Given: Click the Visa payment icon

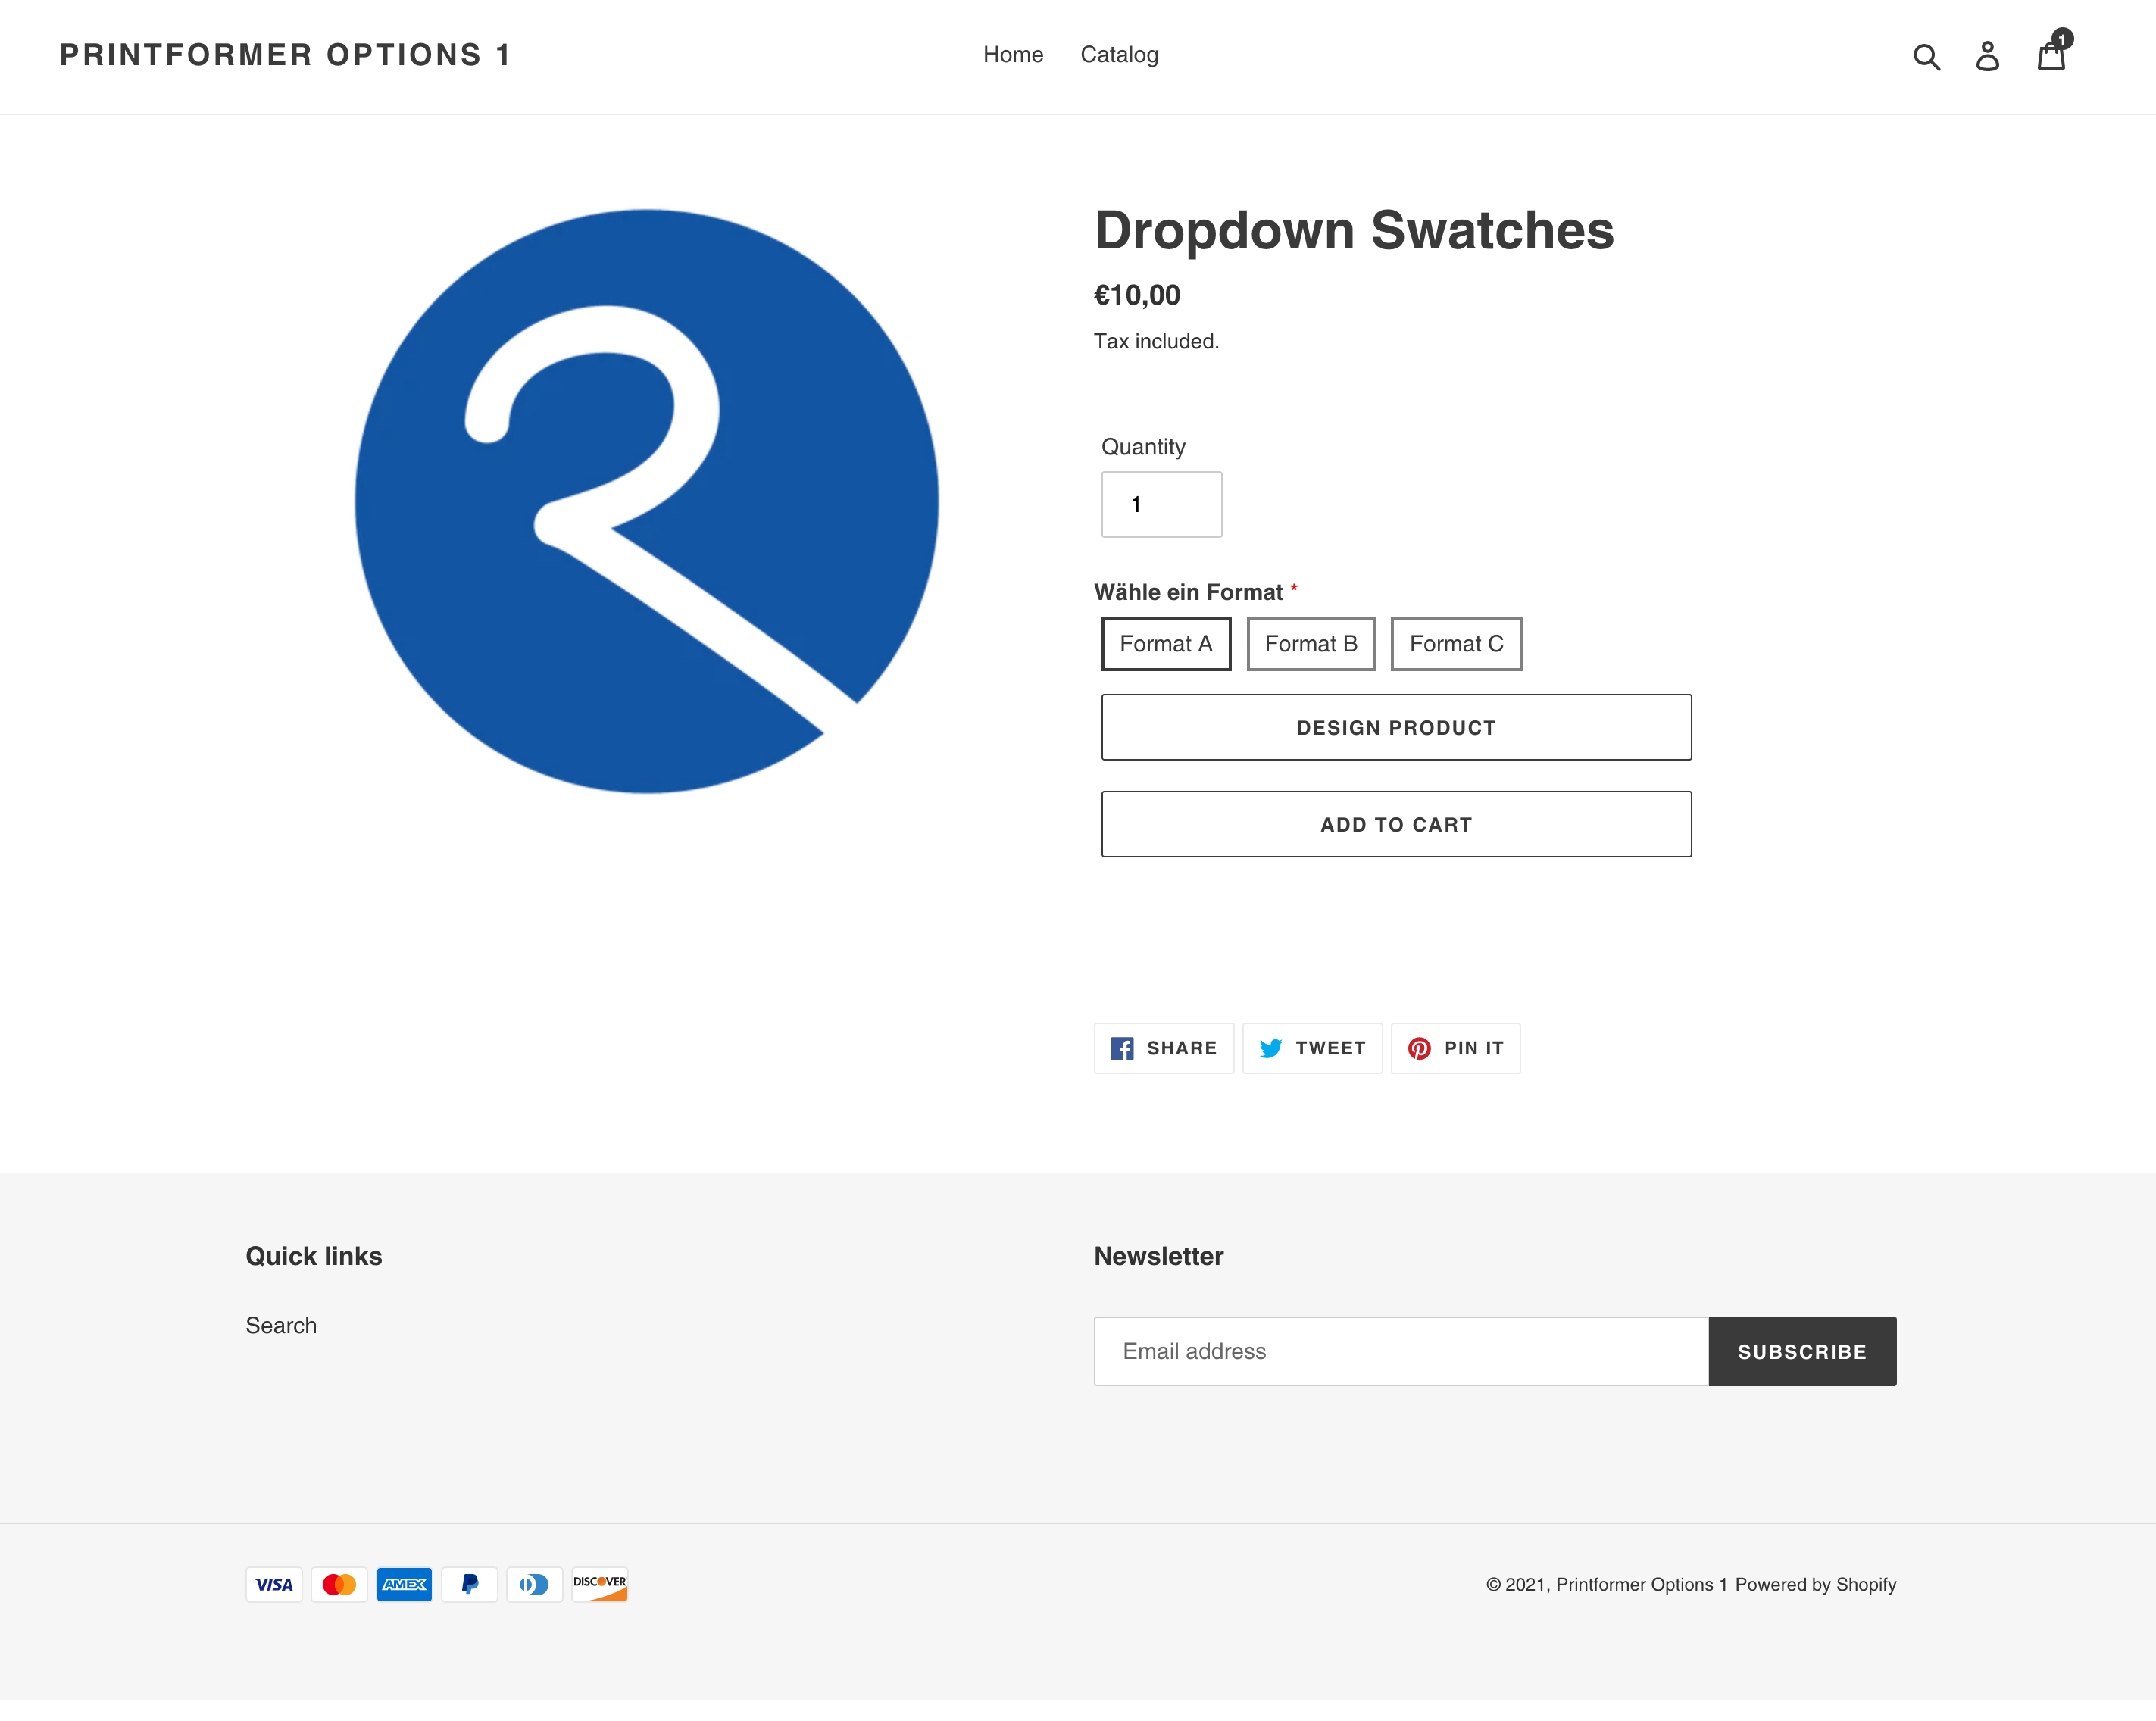Looking at the screenshot, I should 274,1584.
